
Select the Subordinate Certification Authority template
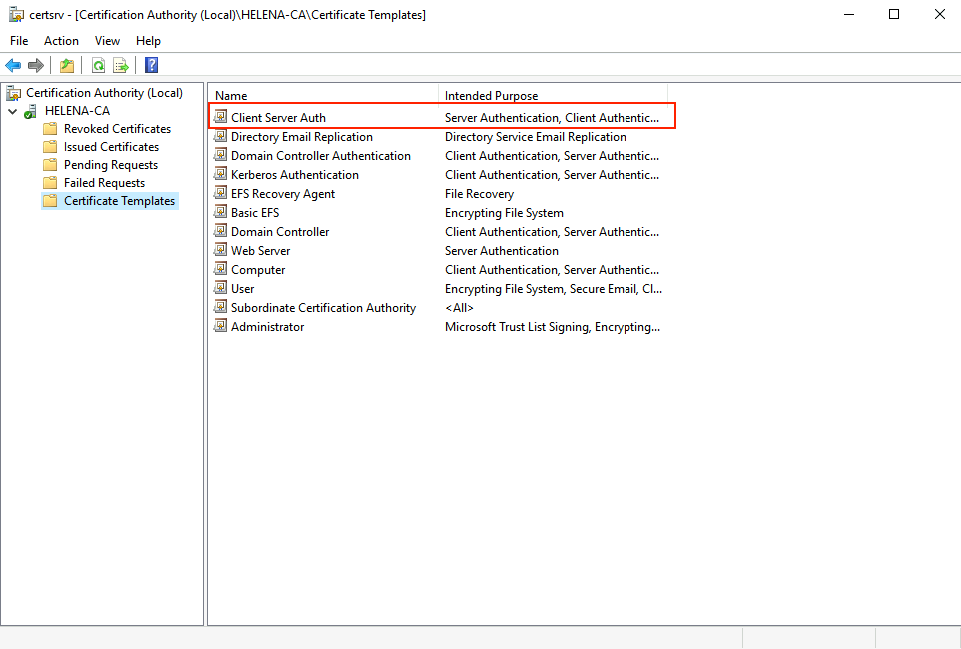coord(323,308)
